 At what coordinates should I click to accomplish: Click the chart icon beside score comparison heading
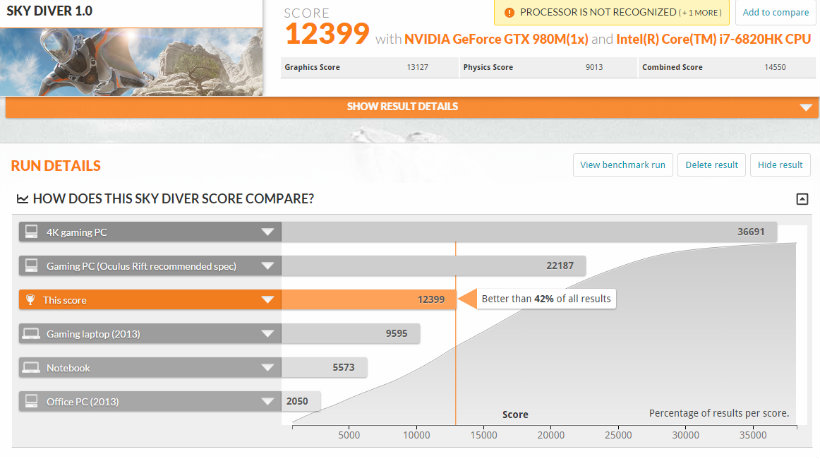point(22,199)
